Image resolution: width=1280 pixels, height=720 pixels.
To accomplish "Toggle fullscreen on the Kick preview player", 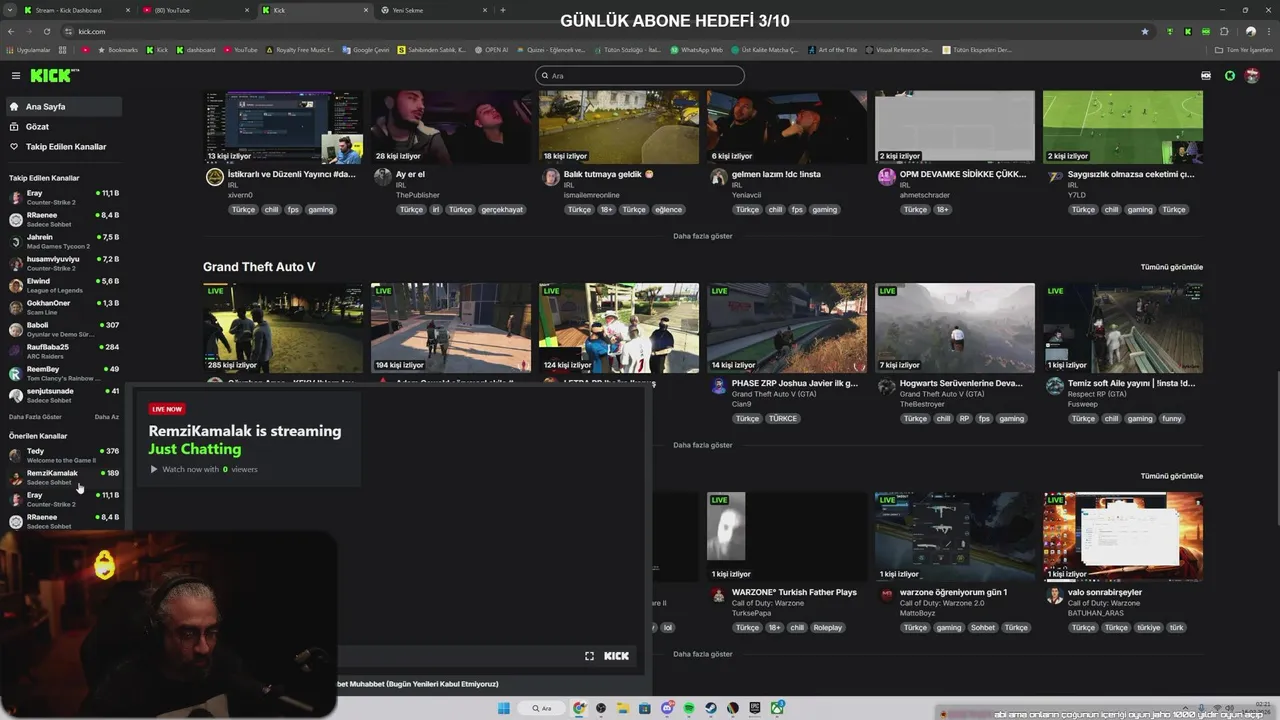I will (589, 656).
